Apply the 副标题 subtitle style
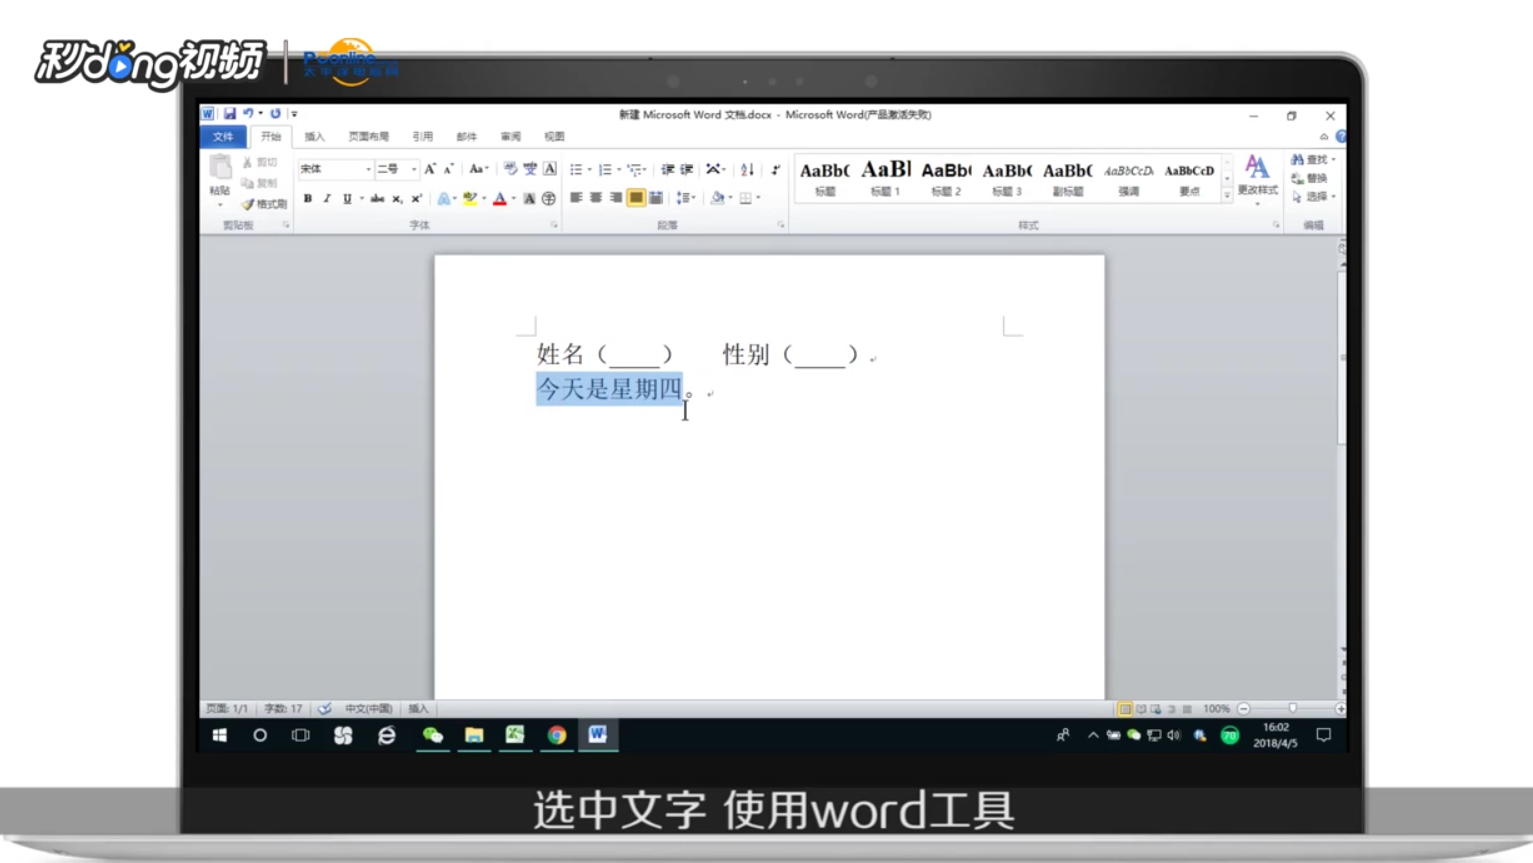The width and height of the screenshot is (1533, 863). click(1068, 178)
